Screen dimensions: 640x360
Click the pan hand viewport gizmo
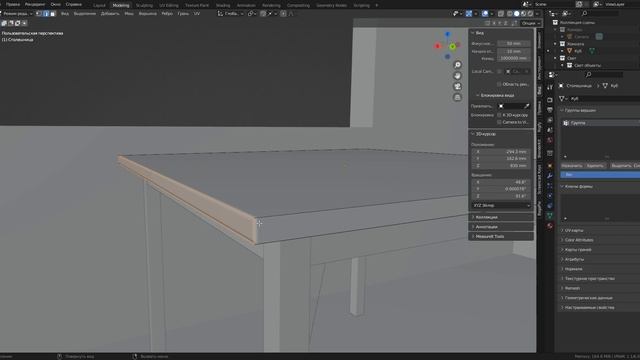pos(458,76)
